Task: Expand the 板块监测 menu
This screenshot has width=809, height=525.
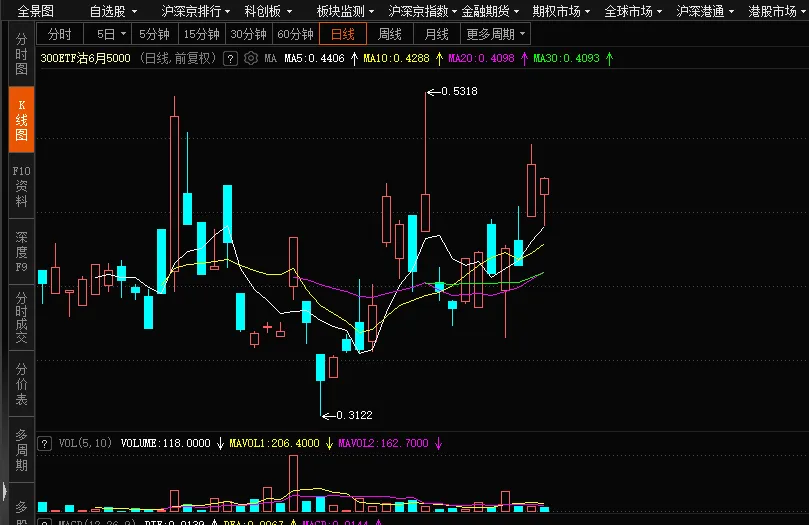Action: tap(345, 11)
